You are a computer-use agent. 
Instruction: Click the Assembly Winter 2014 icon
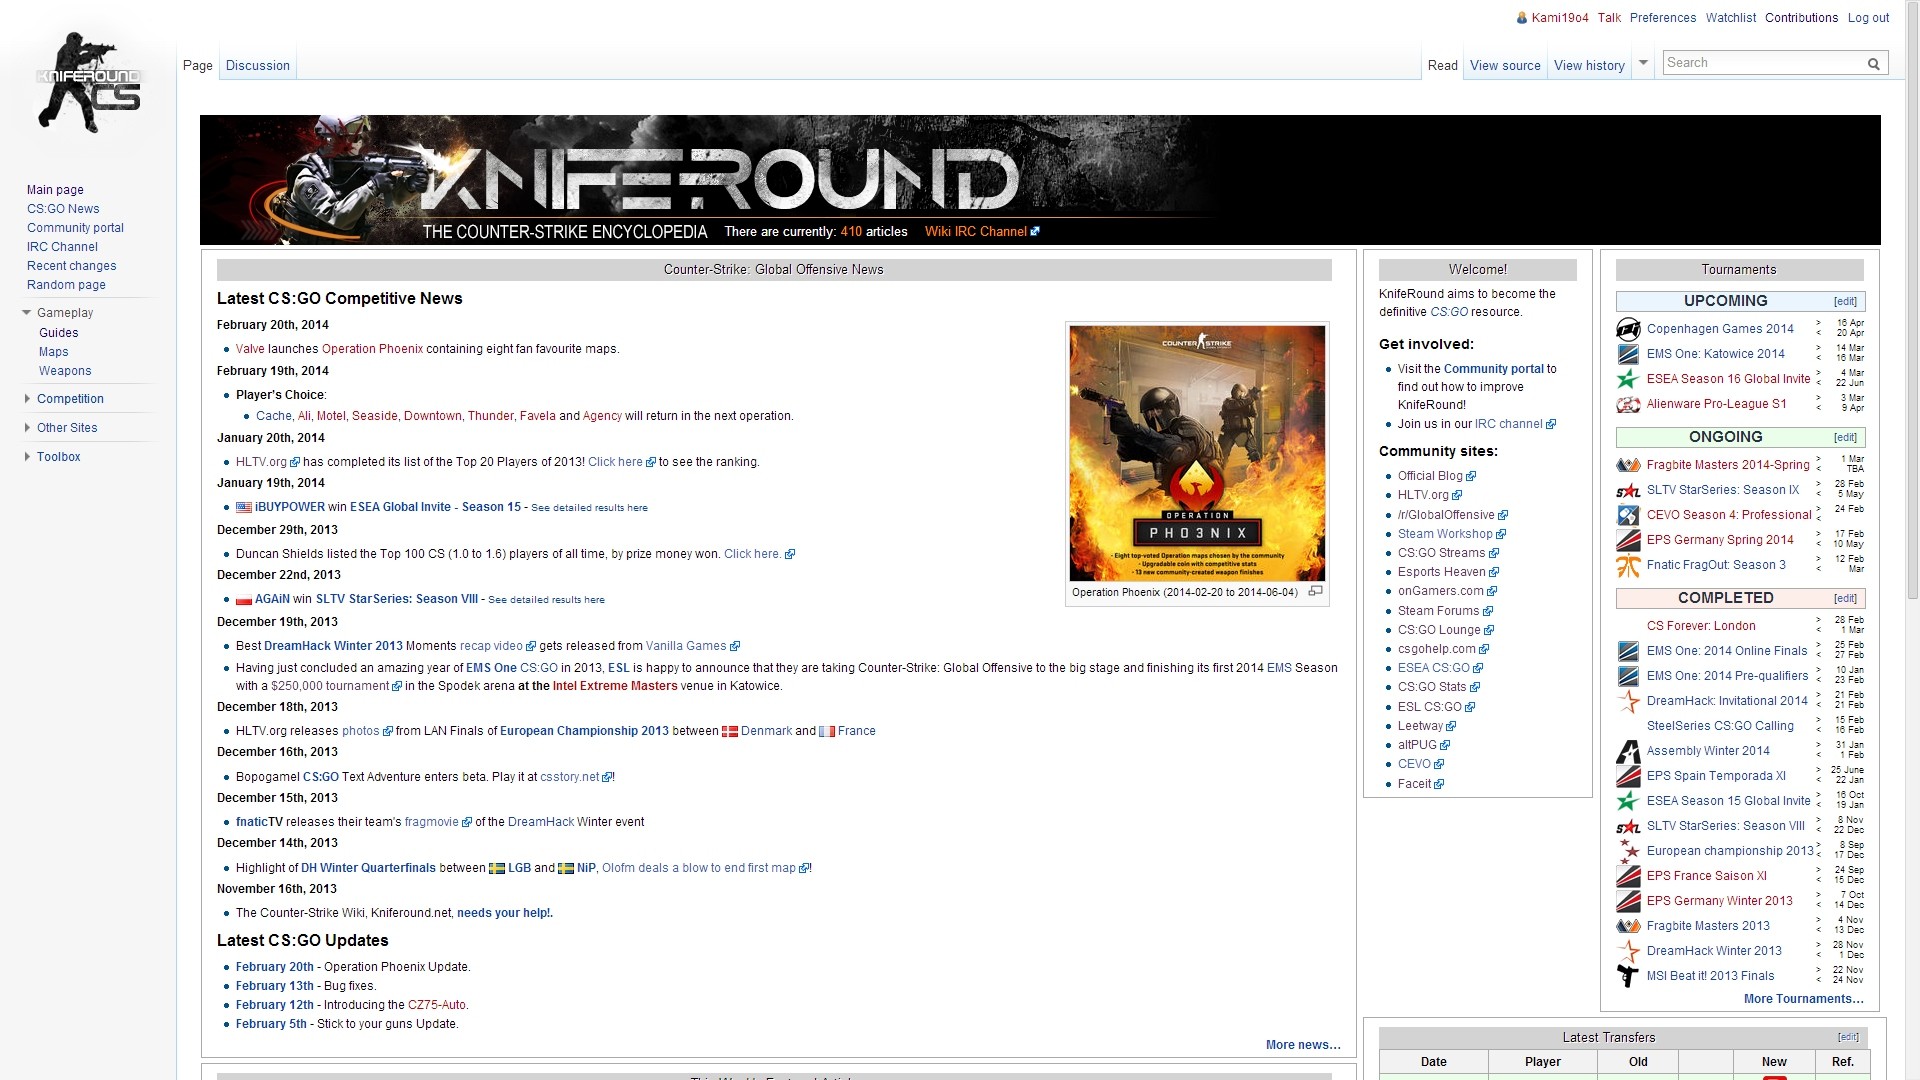1628,751
